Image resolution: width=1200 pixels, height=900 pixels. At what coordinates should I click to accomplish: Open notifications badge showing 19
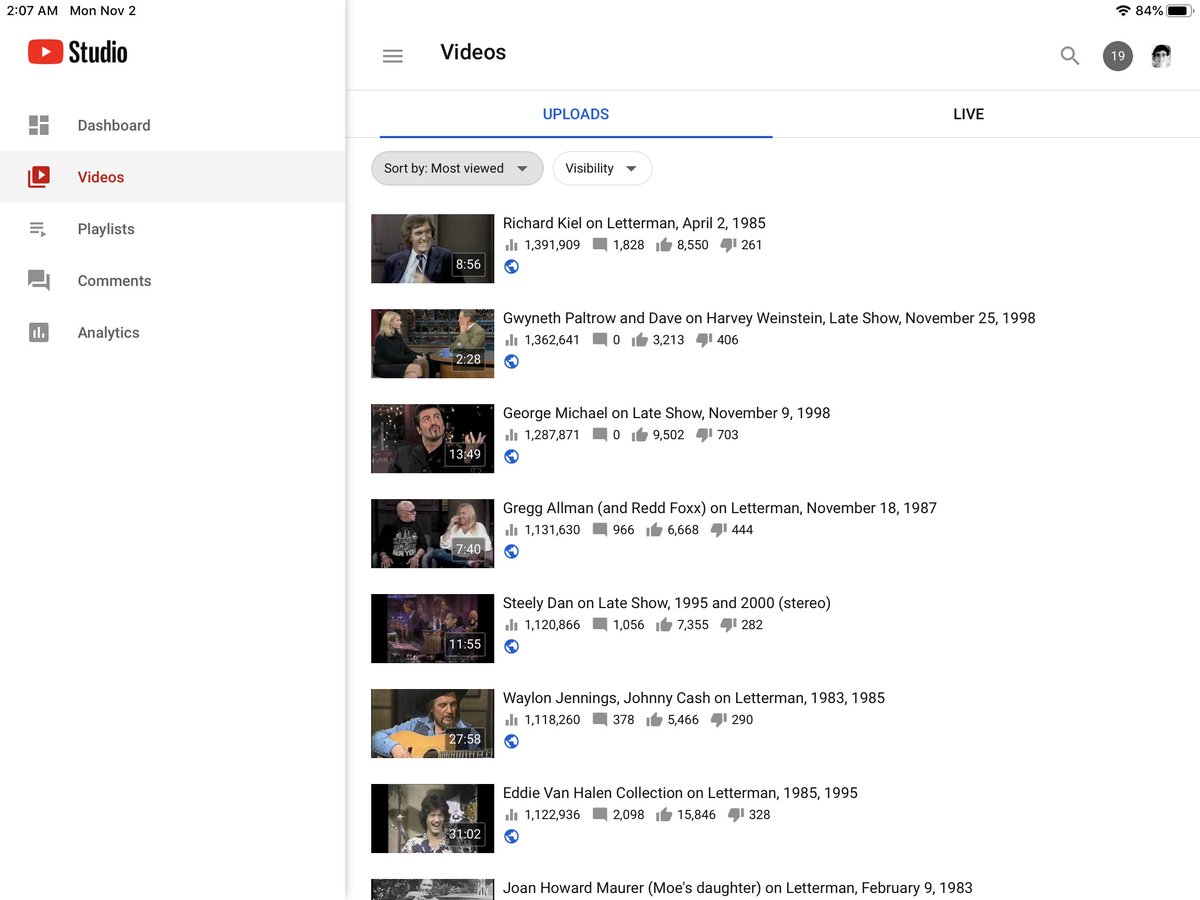point(1118,56)
